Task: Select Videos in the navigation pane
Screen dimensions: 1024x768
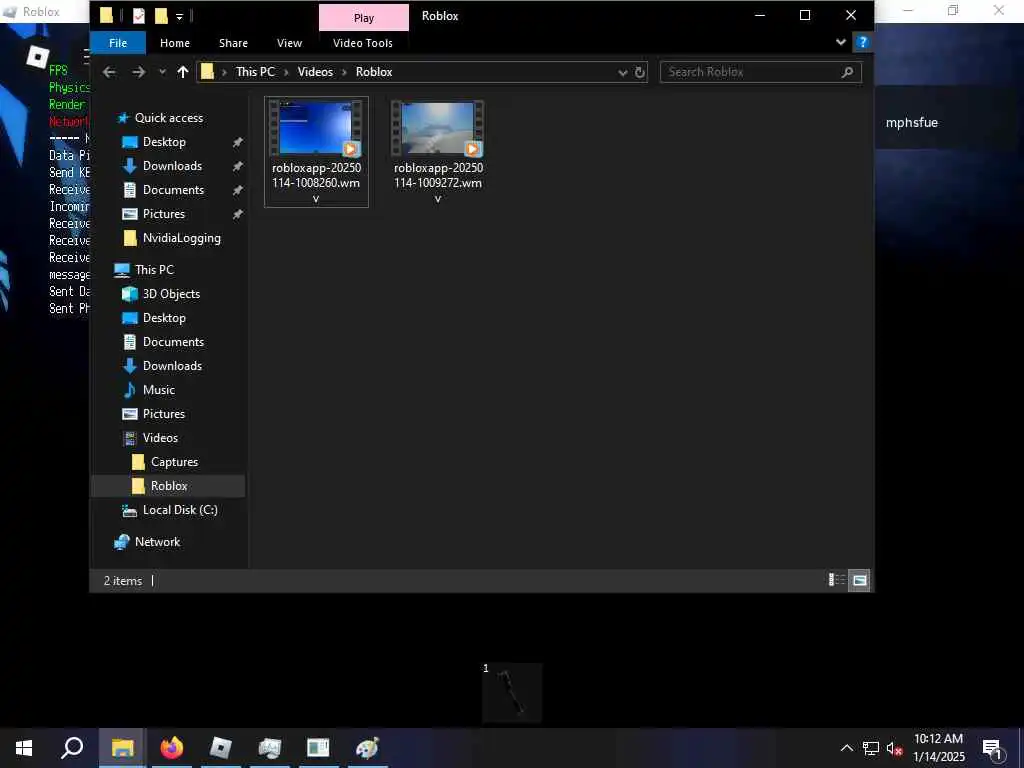Action: 160,438
